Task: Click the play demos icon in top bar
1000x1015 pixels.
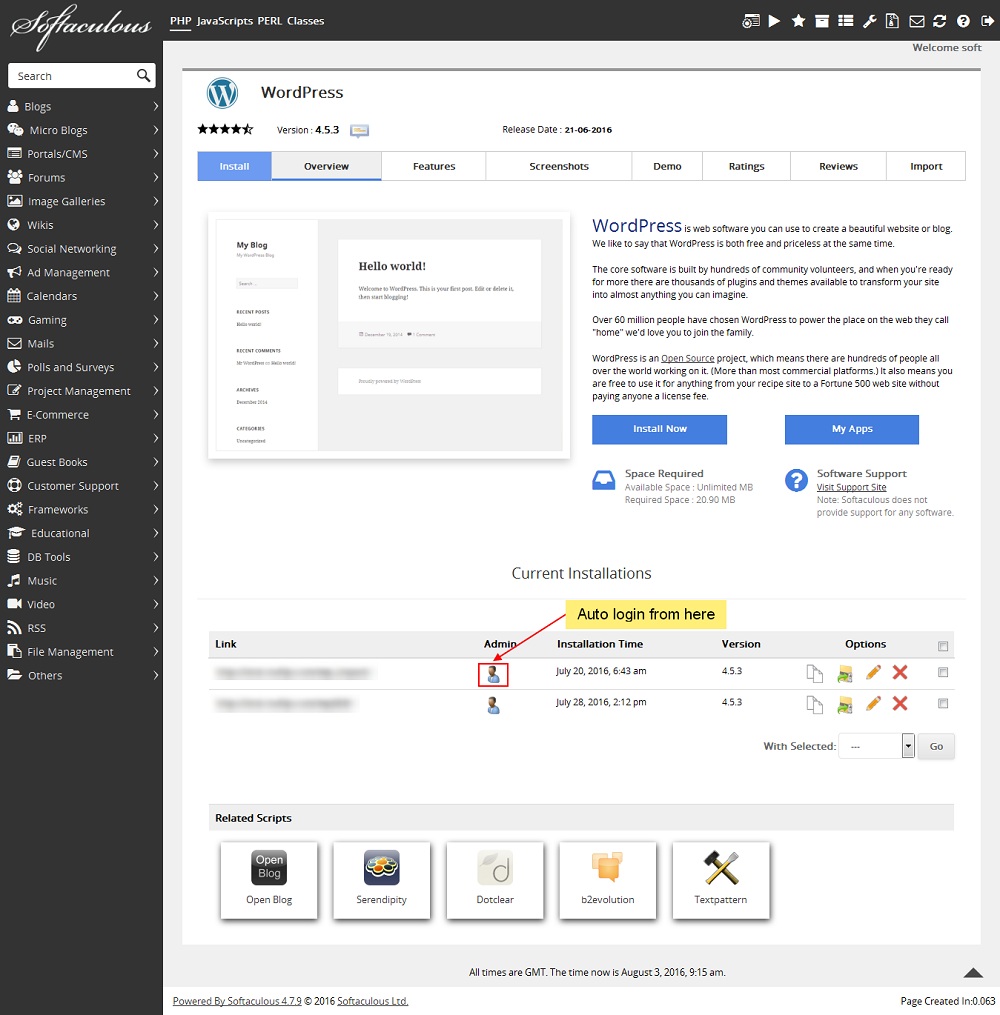Action: pyautogui.click(x=774, y=21)
